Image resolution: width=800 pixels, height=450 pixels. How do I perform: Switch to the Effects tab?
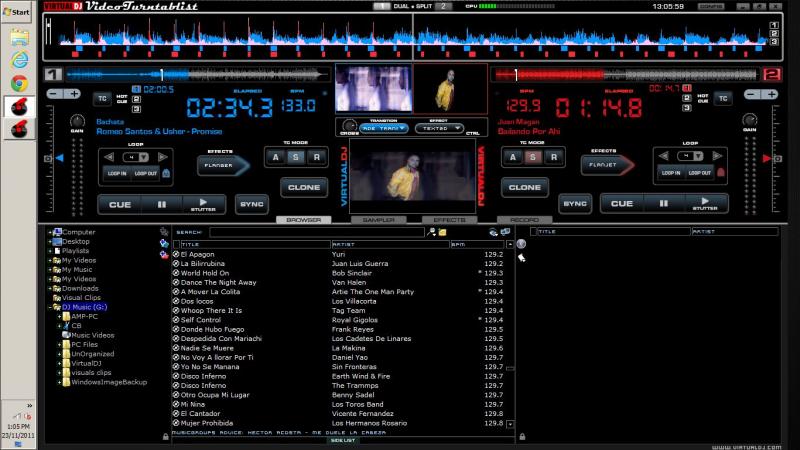[449, 219]
